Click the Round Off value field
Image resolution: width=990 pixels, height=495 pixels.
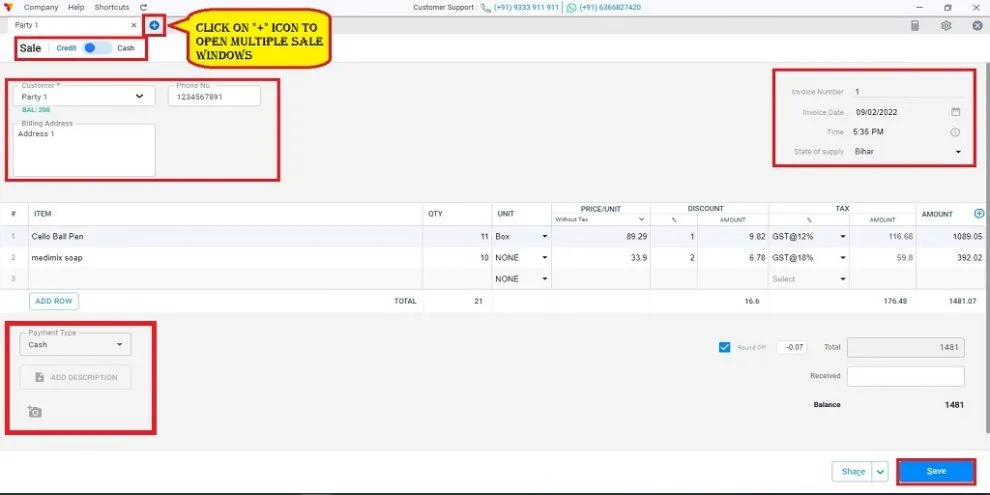(792, 347)
